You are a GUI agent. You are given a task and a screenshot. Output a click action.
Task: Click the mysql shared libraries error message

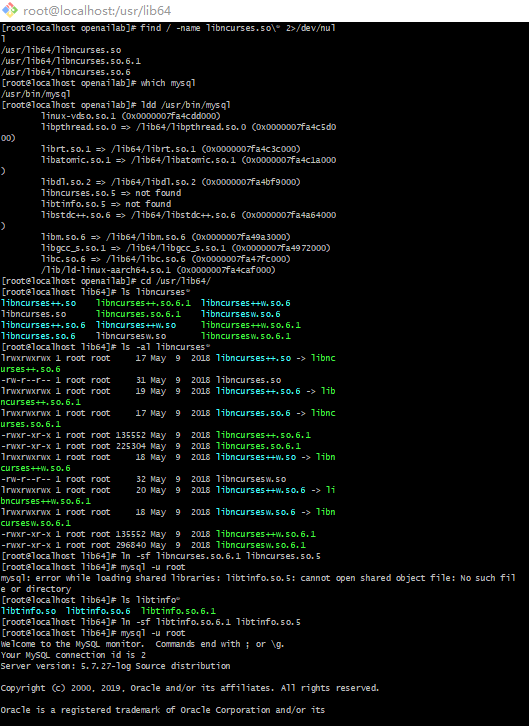258,583
